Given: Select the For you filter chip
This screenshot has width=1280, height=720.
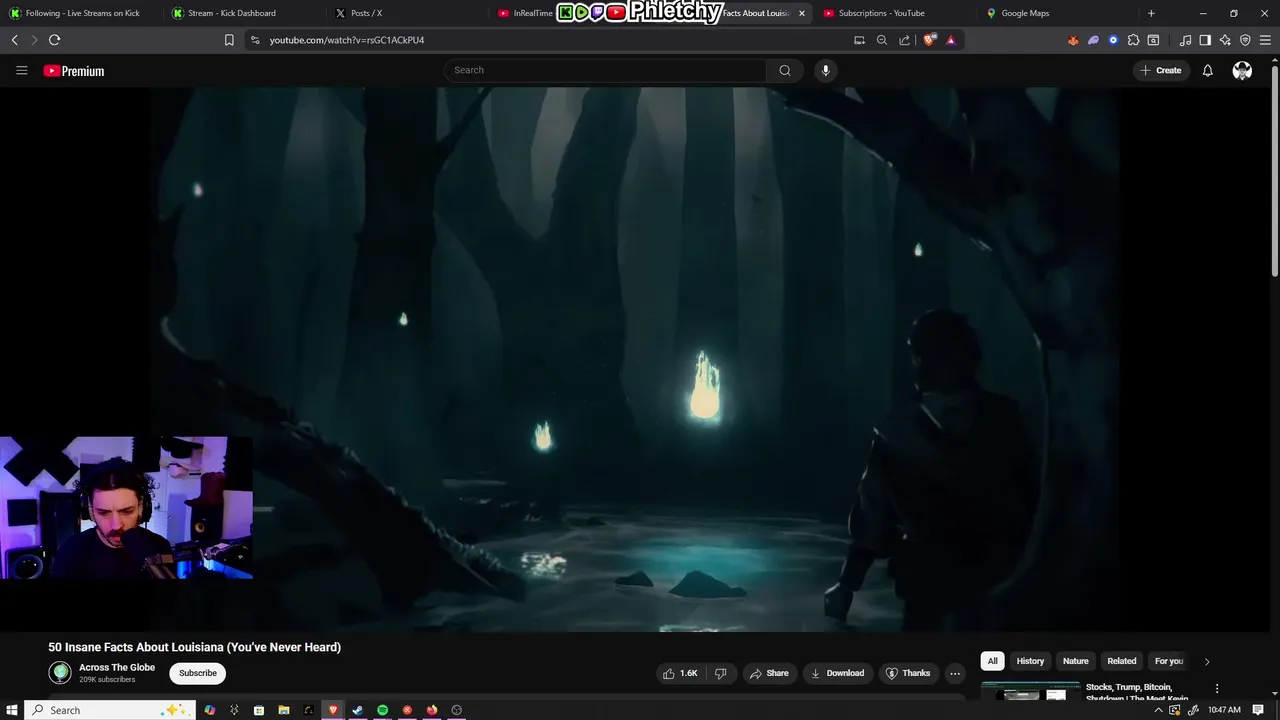Looking at the screenshot, I should click(1168, 661).
